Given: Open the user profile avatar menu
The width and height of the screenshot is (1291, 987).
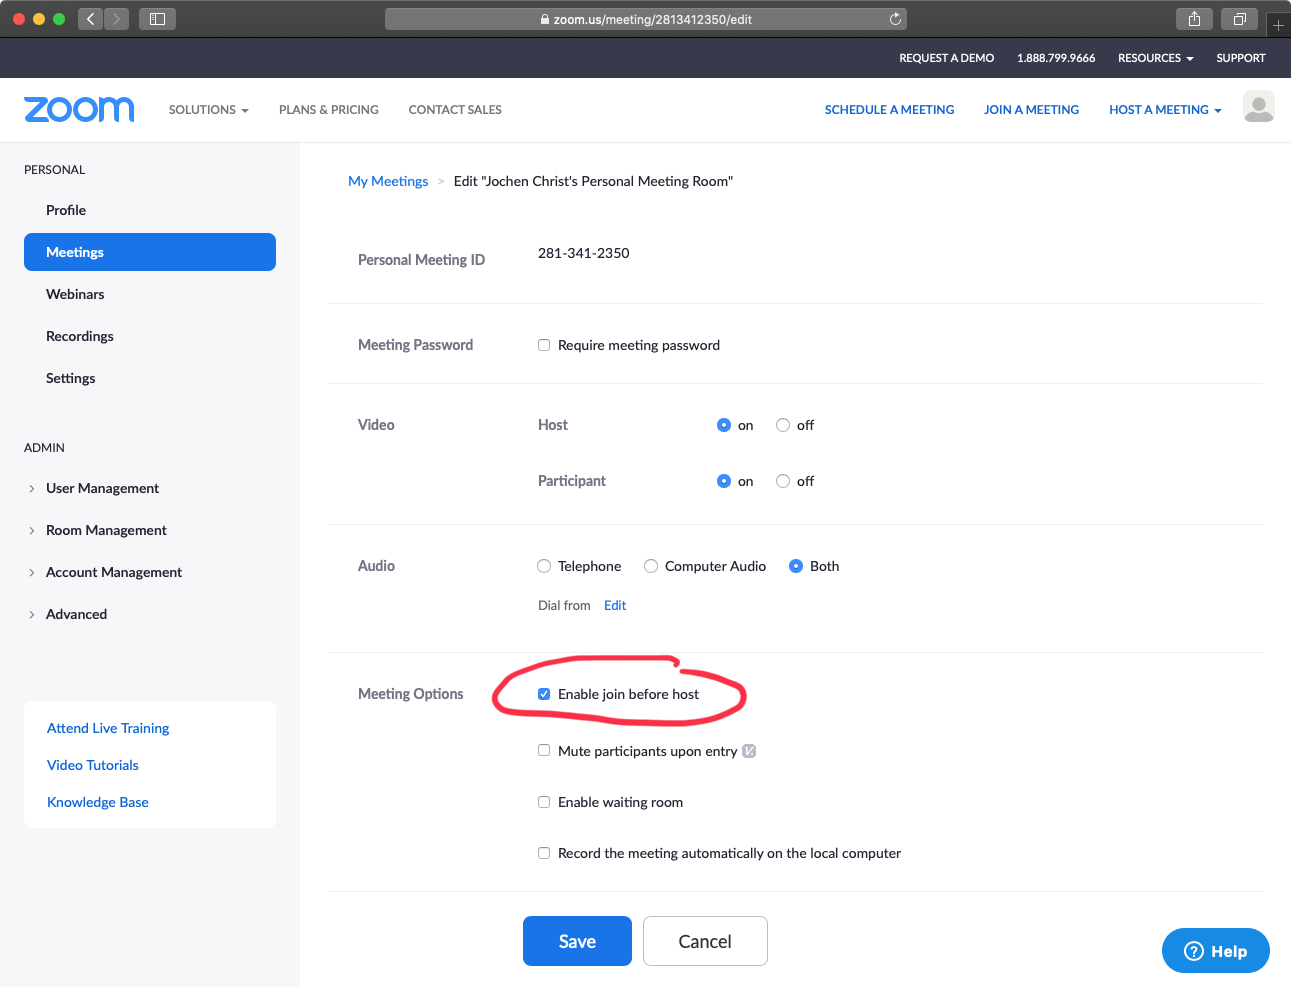Looking at the screenshot, I should point(1258,107).
